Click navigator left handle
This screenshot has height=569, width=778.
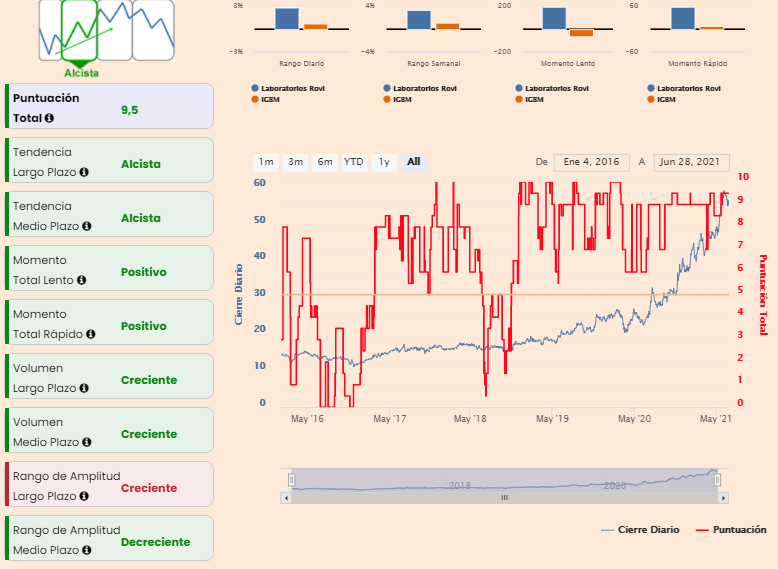(292, 480)
